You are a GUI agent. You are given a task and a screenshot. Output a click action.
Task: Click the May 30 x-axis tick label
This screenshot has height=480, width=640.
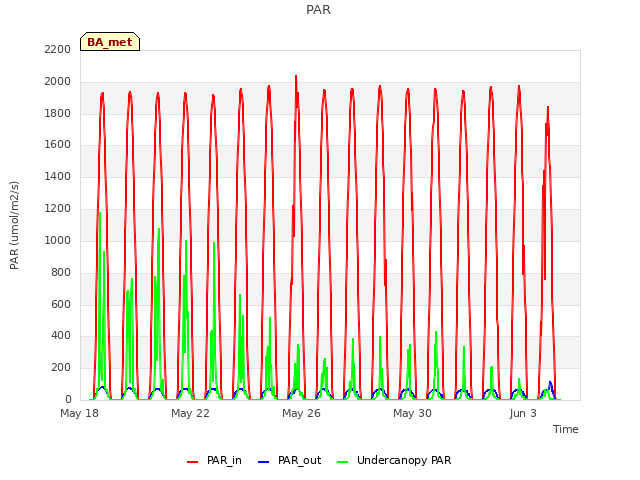[412, 413]
